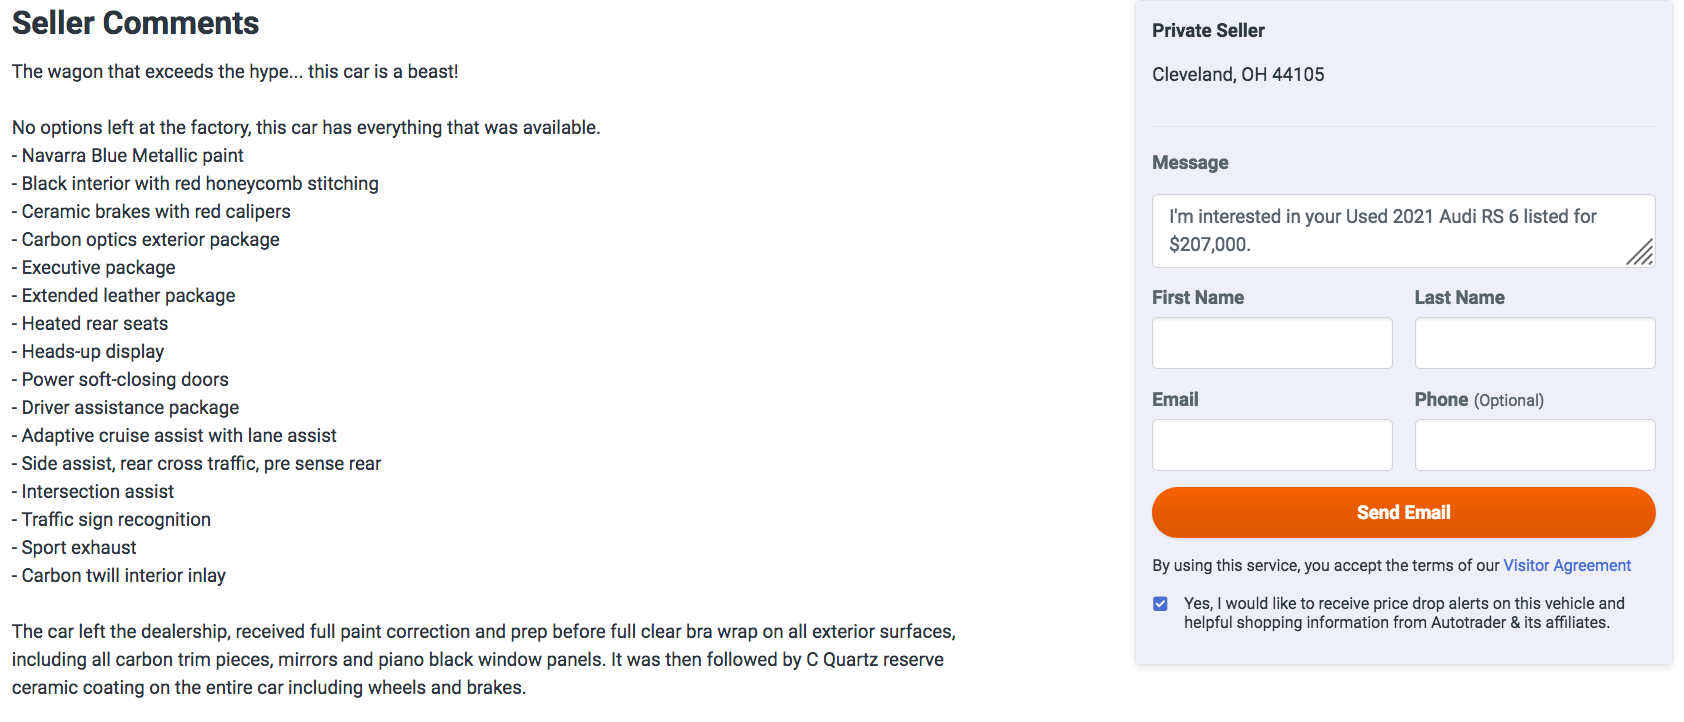Click the Phone (Optional) label
Image resolution: width=1684 pixels, height=722 pixels.
pyautogui.click(x=1478, y=399)
